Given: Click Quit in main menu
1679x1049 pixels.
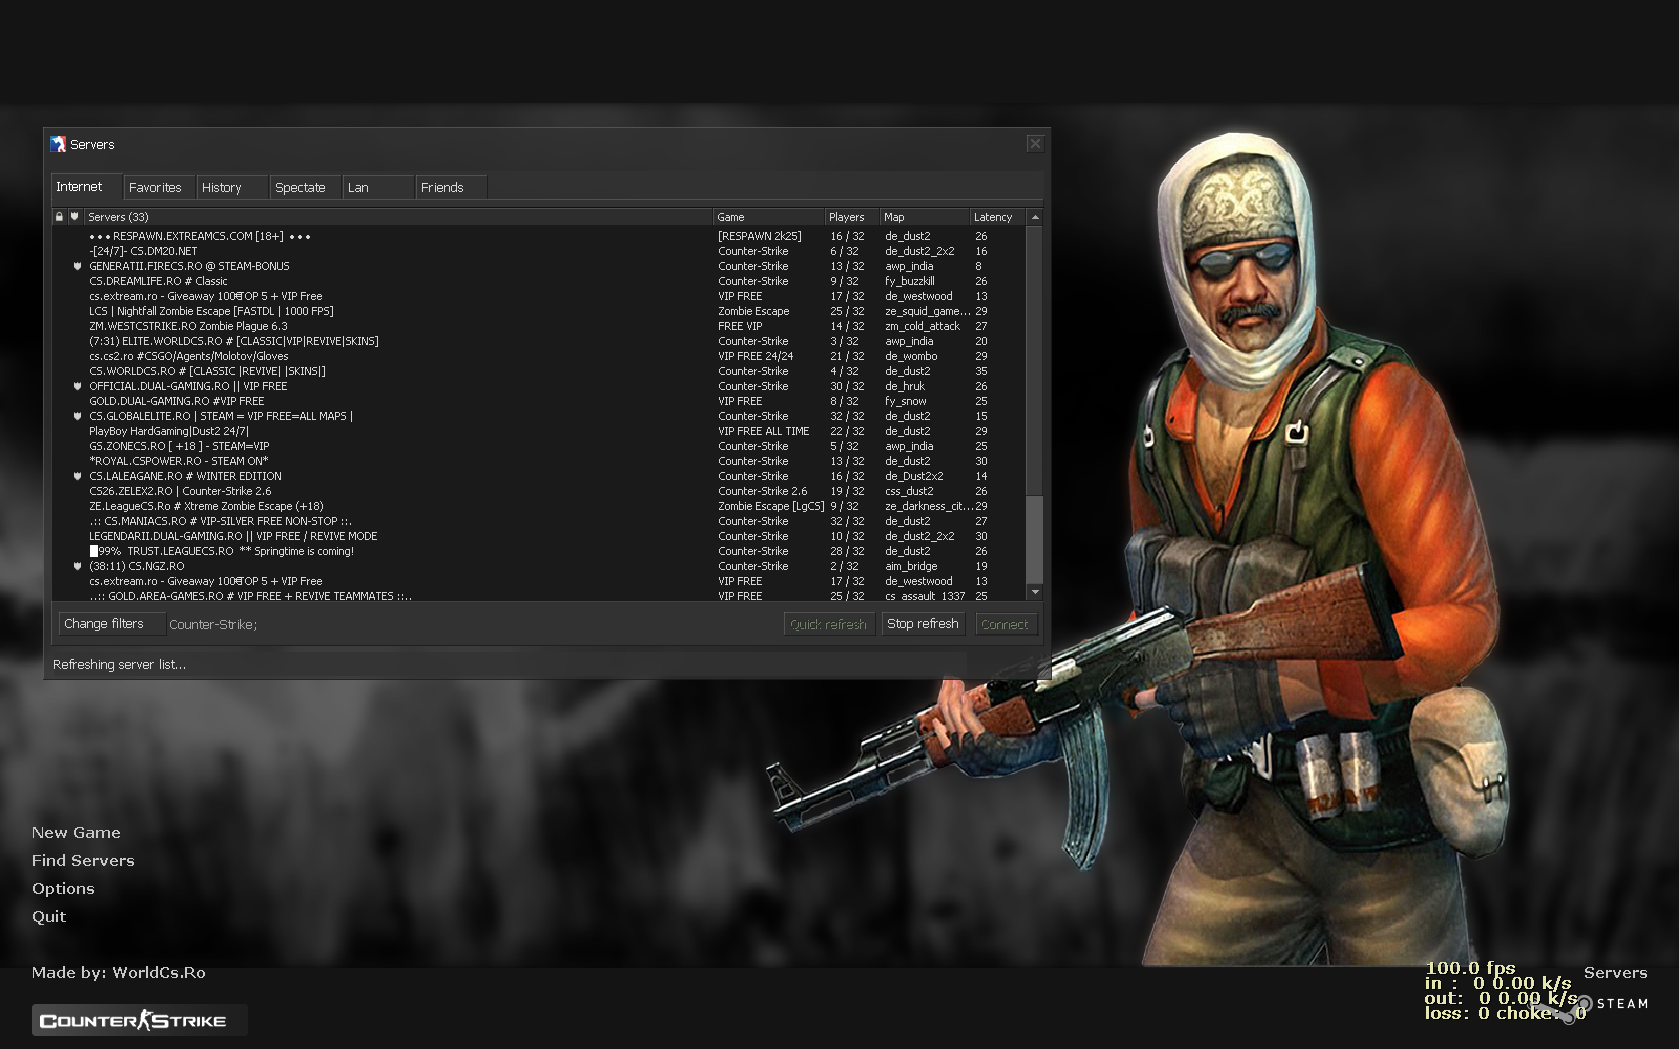Looking at the screenshot, I should pyautogui.click(x=49, y=916).
